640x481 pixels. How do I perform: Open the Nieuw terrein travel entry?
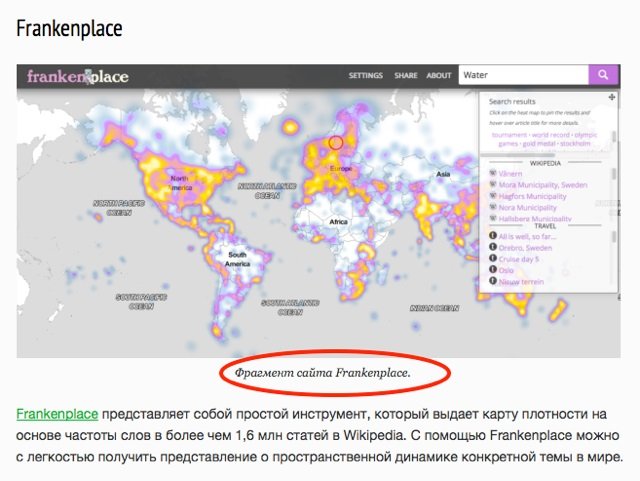click(x=521, y=282)
